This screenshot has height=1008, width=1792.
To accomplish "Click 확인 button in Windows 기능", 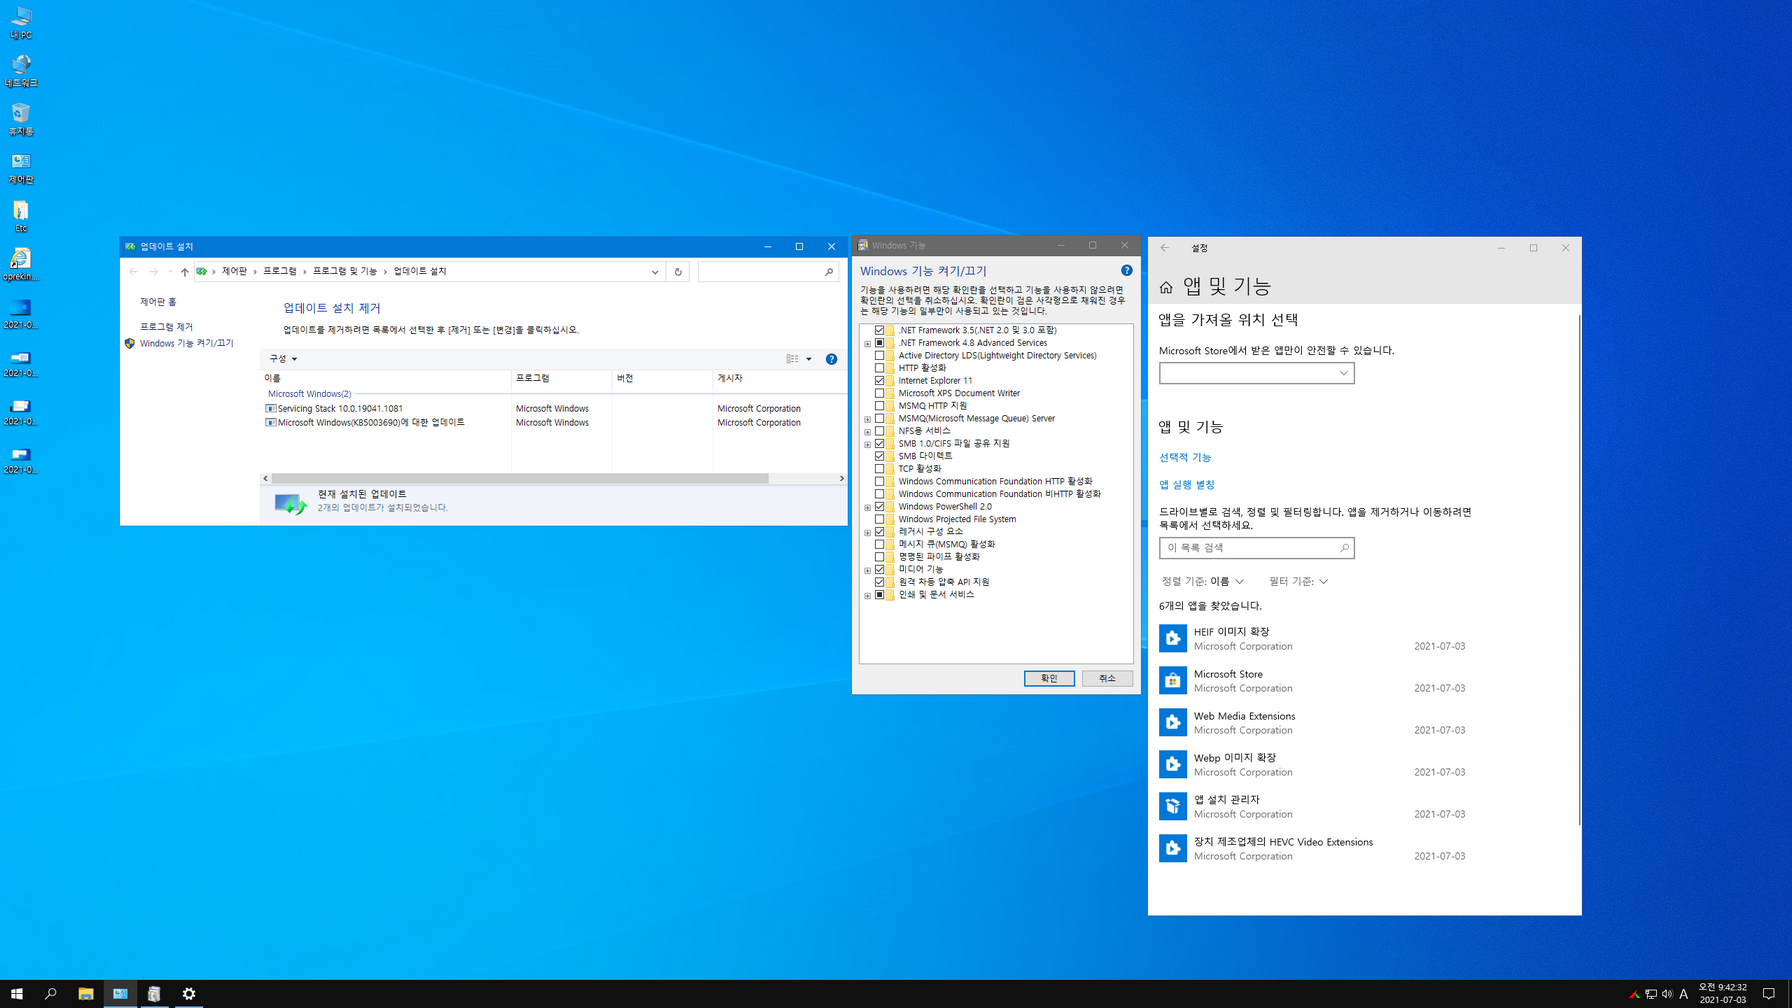I will [x=1049, y=678].
